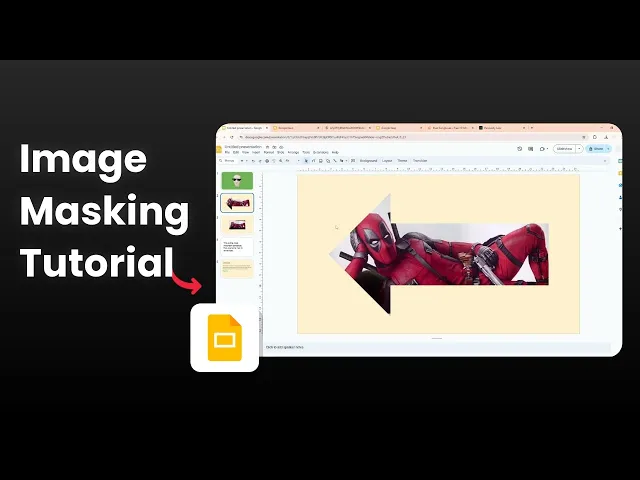Image resolution: width=640 pixels, height=480 pixels.
Task: Click the icon left of Background button
Action: 353,161
